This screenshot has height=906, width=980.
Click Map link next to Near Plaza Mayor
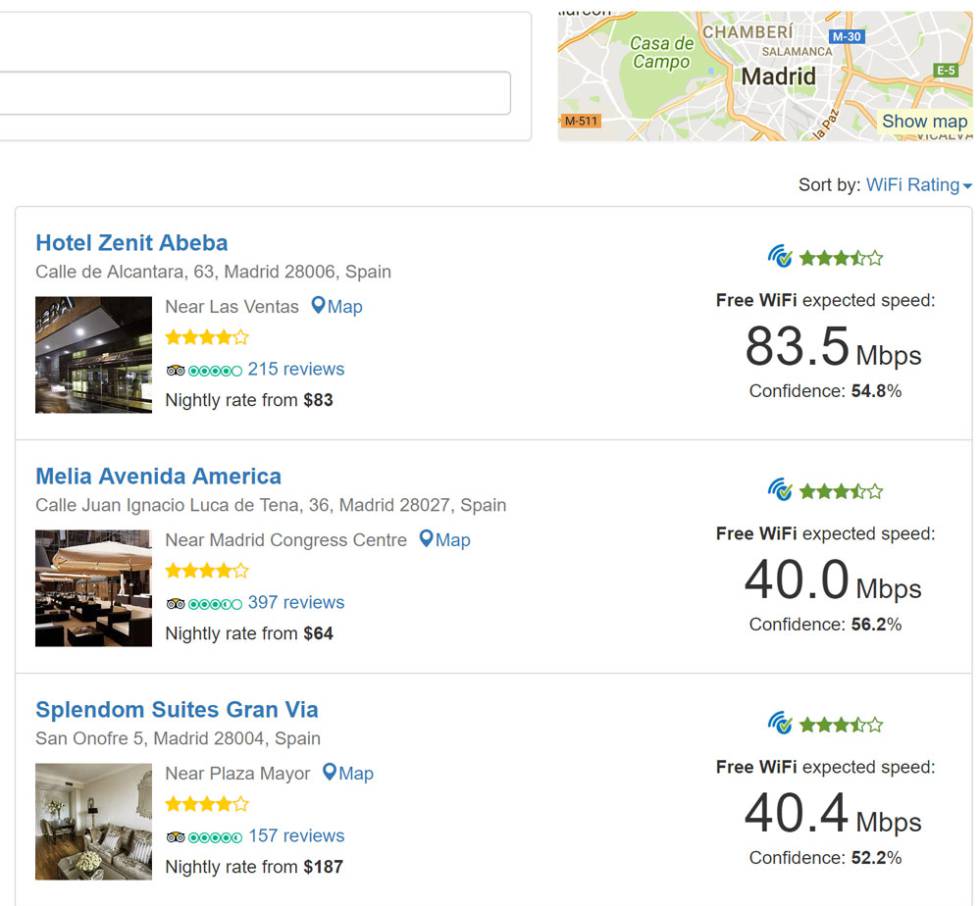click(356, 773)
